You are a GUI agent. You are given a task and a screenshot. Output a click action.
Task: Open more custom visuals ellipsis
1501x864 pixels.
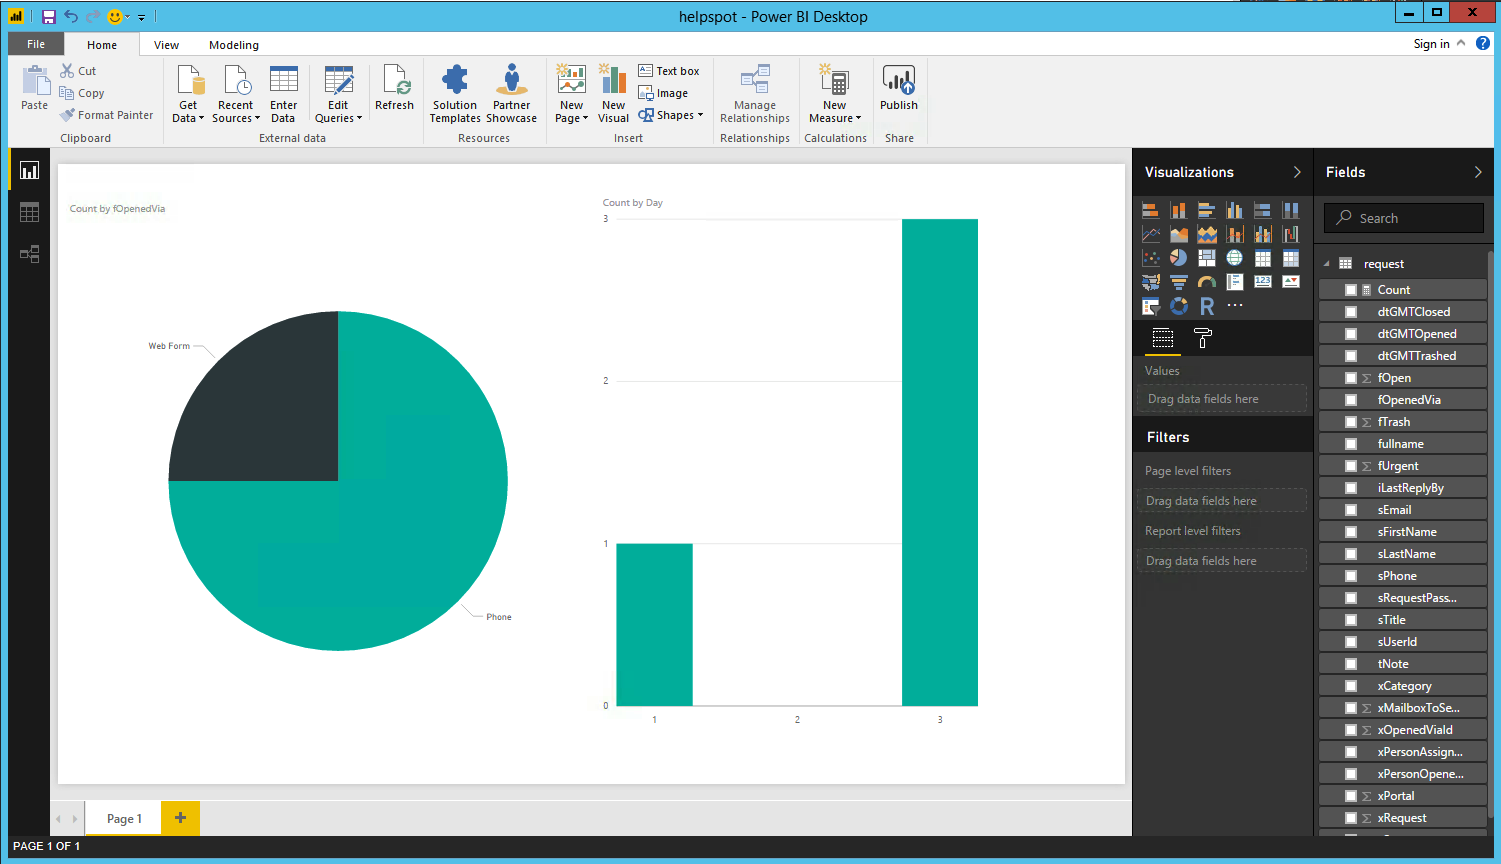pos(1235,306)
